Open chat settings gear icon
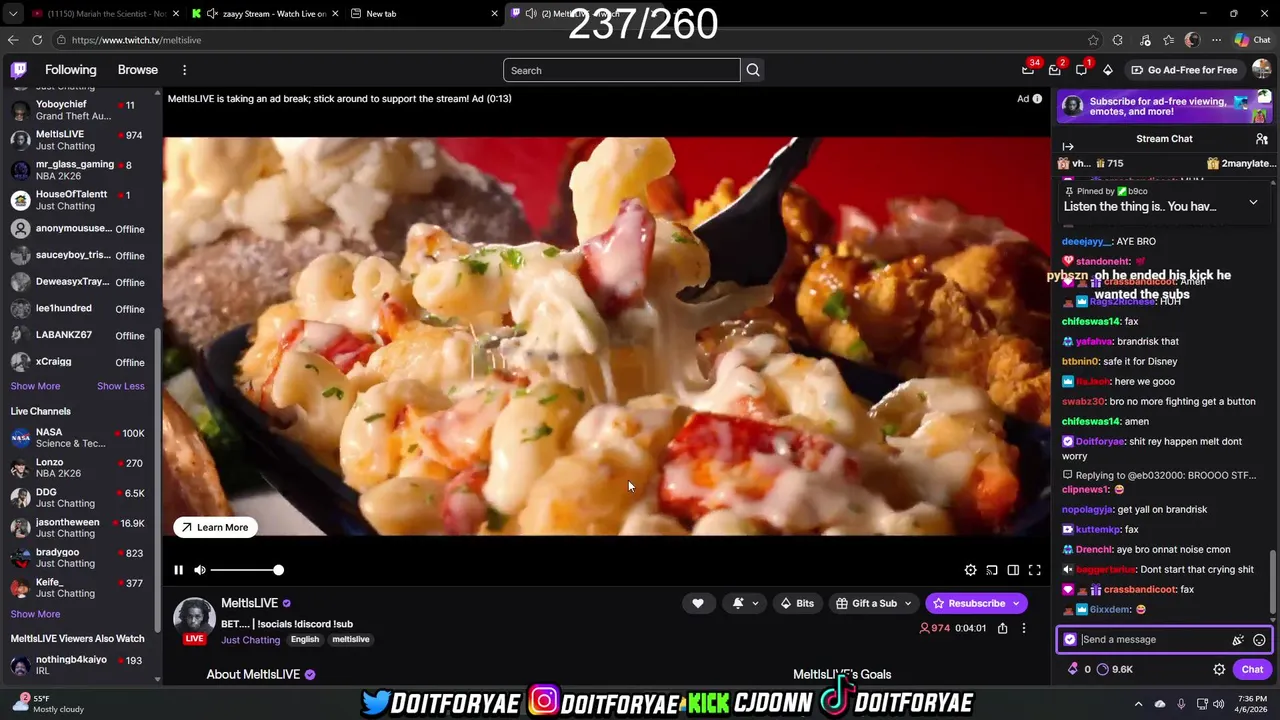This screenshot has height=720, width=1280. click(x=1219, y=670)
